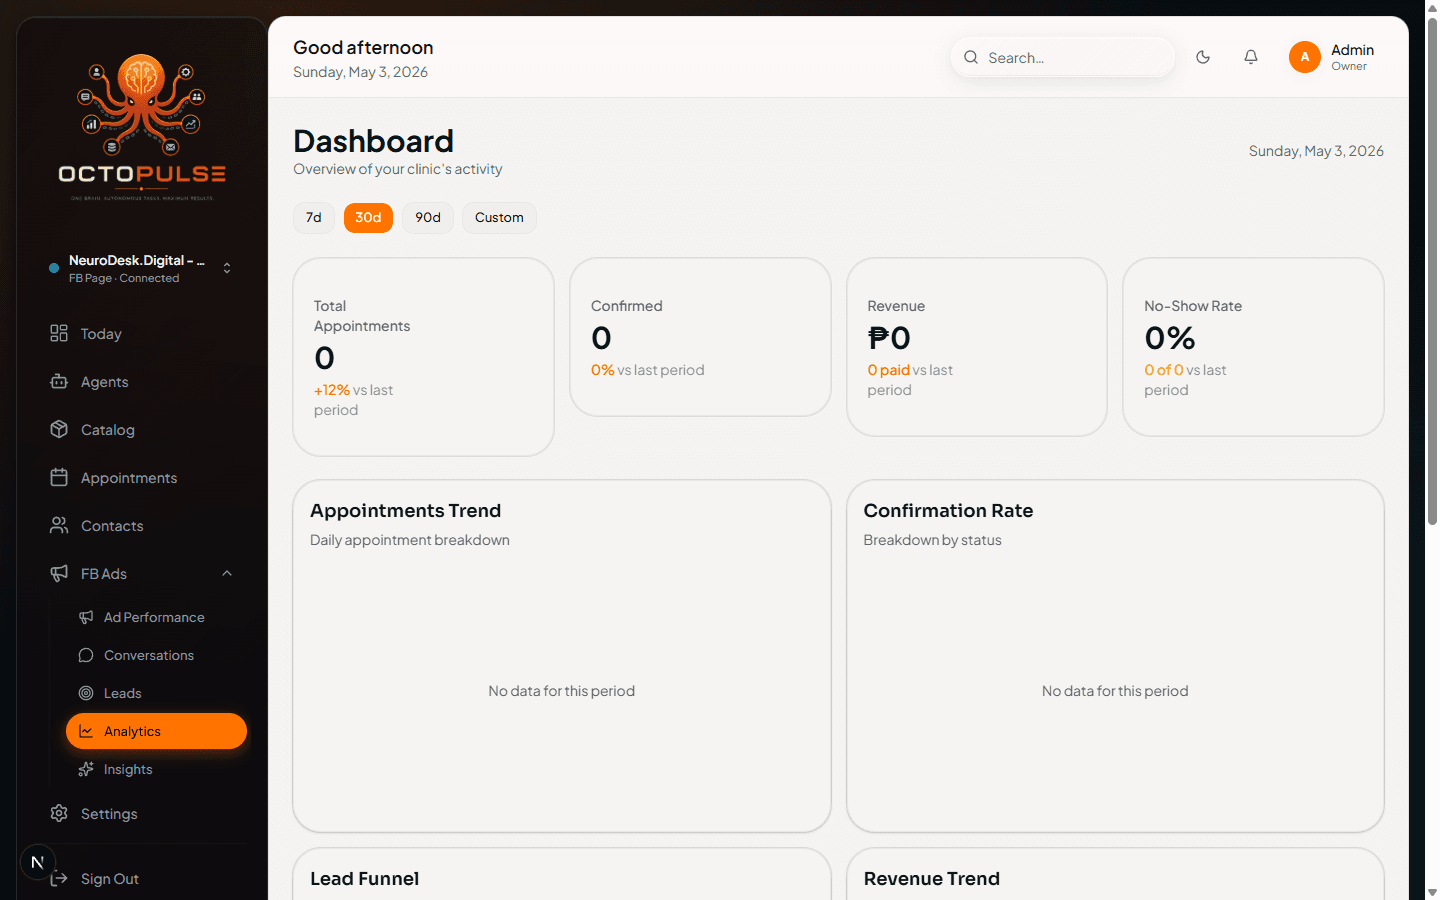Click the Contacts people icon
The height and width of the screenshot is (900, 1440).
pyautogui.click(x=59, y=525)
